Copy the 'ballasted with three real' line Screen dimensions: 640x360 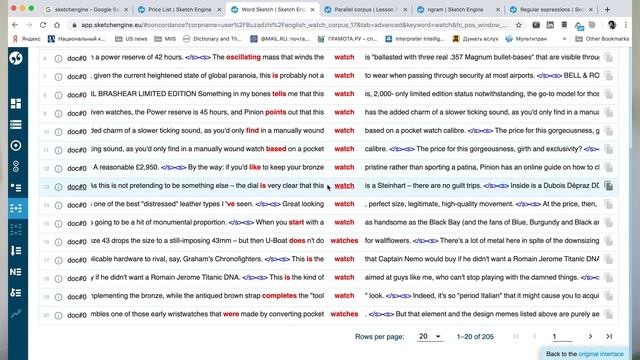[609, 58]
